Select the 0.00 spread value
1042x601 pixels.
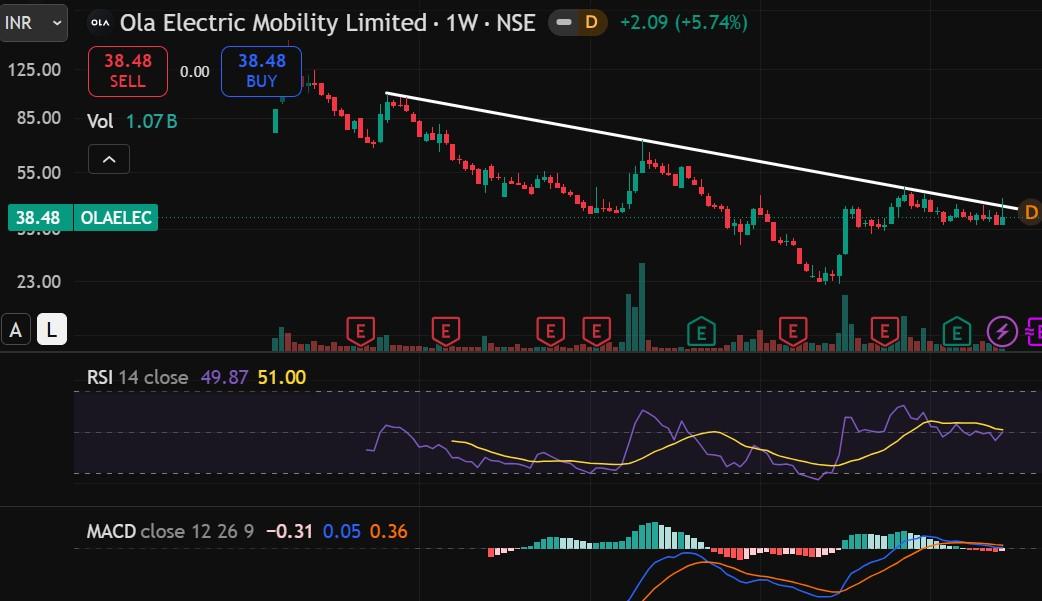[194, 71]
